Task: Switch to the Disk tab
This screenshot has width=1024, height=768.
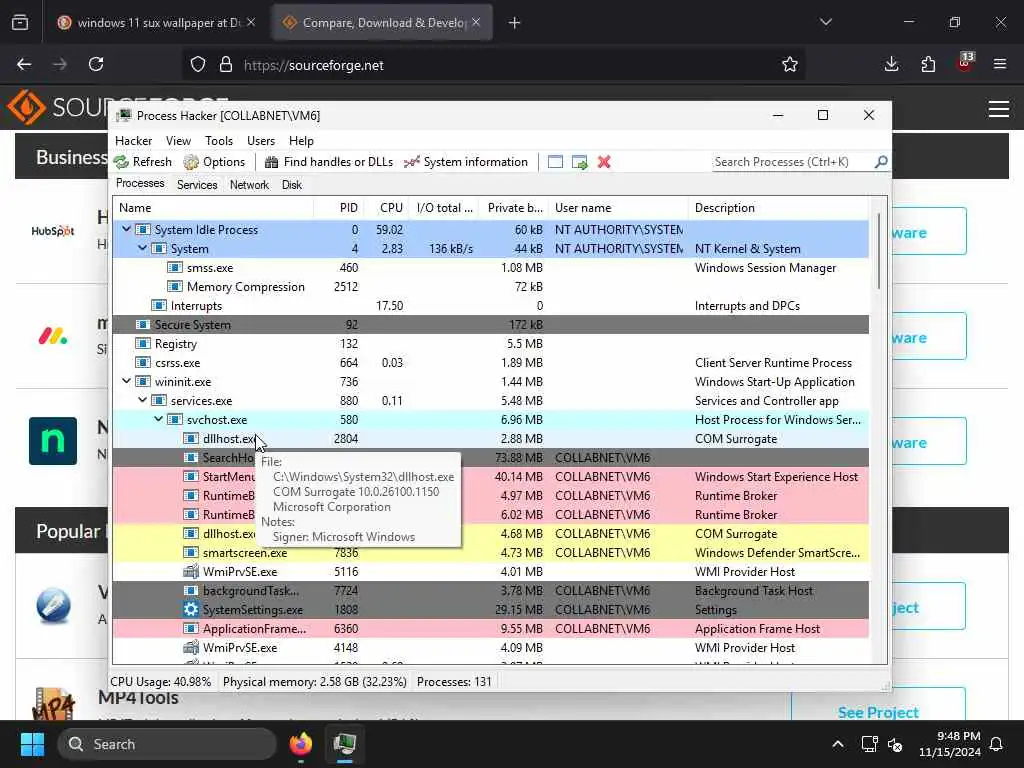Action: (292, 185)
